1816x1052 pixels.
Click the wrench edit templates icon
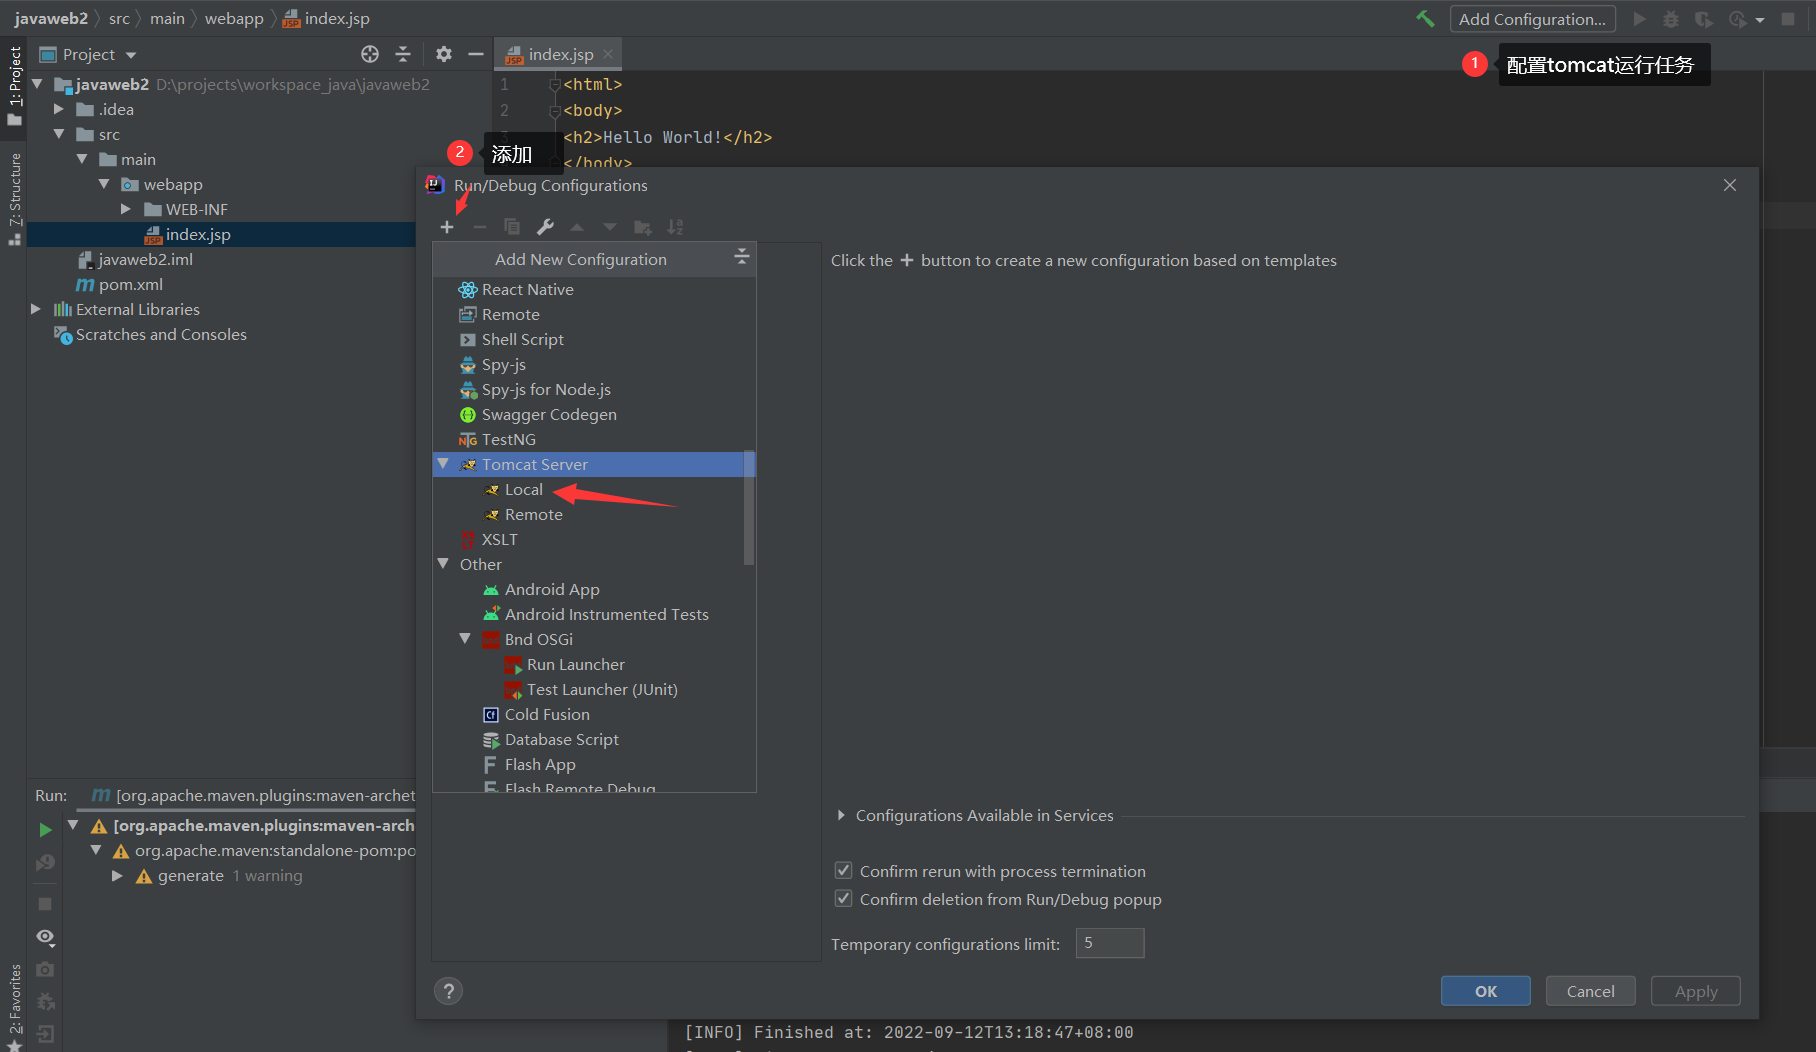[x=545, y=227]
